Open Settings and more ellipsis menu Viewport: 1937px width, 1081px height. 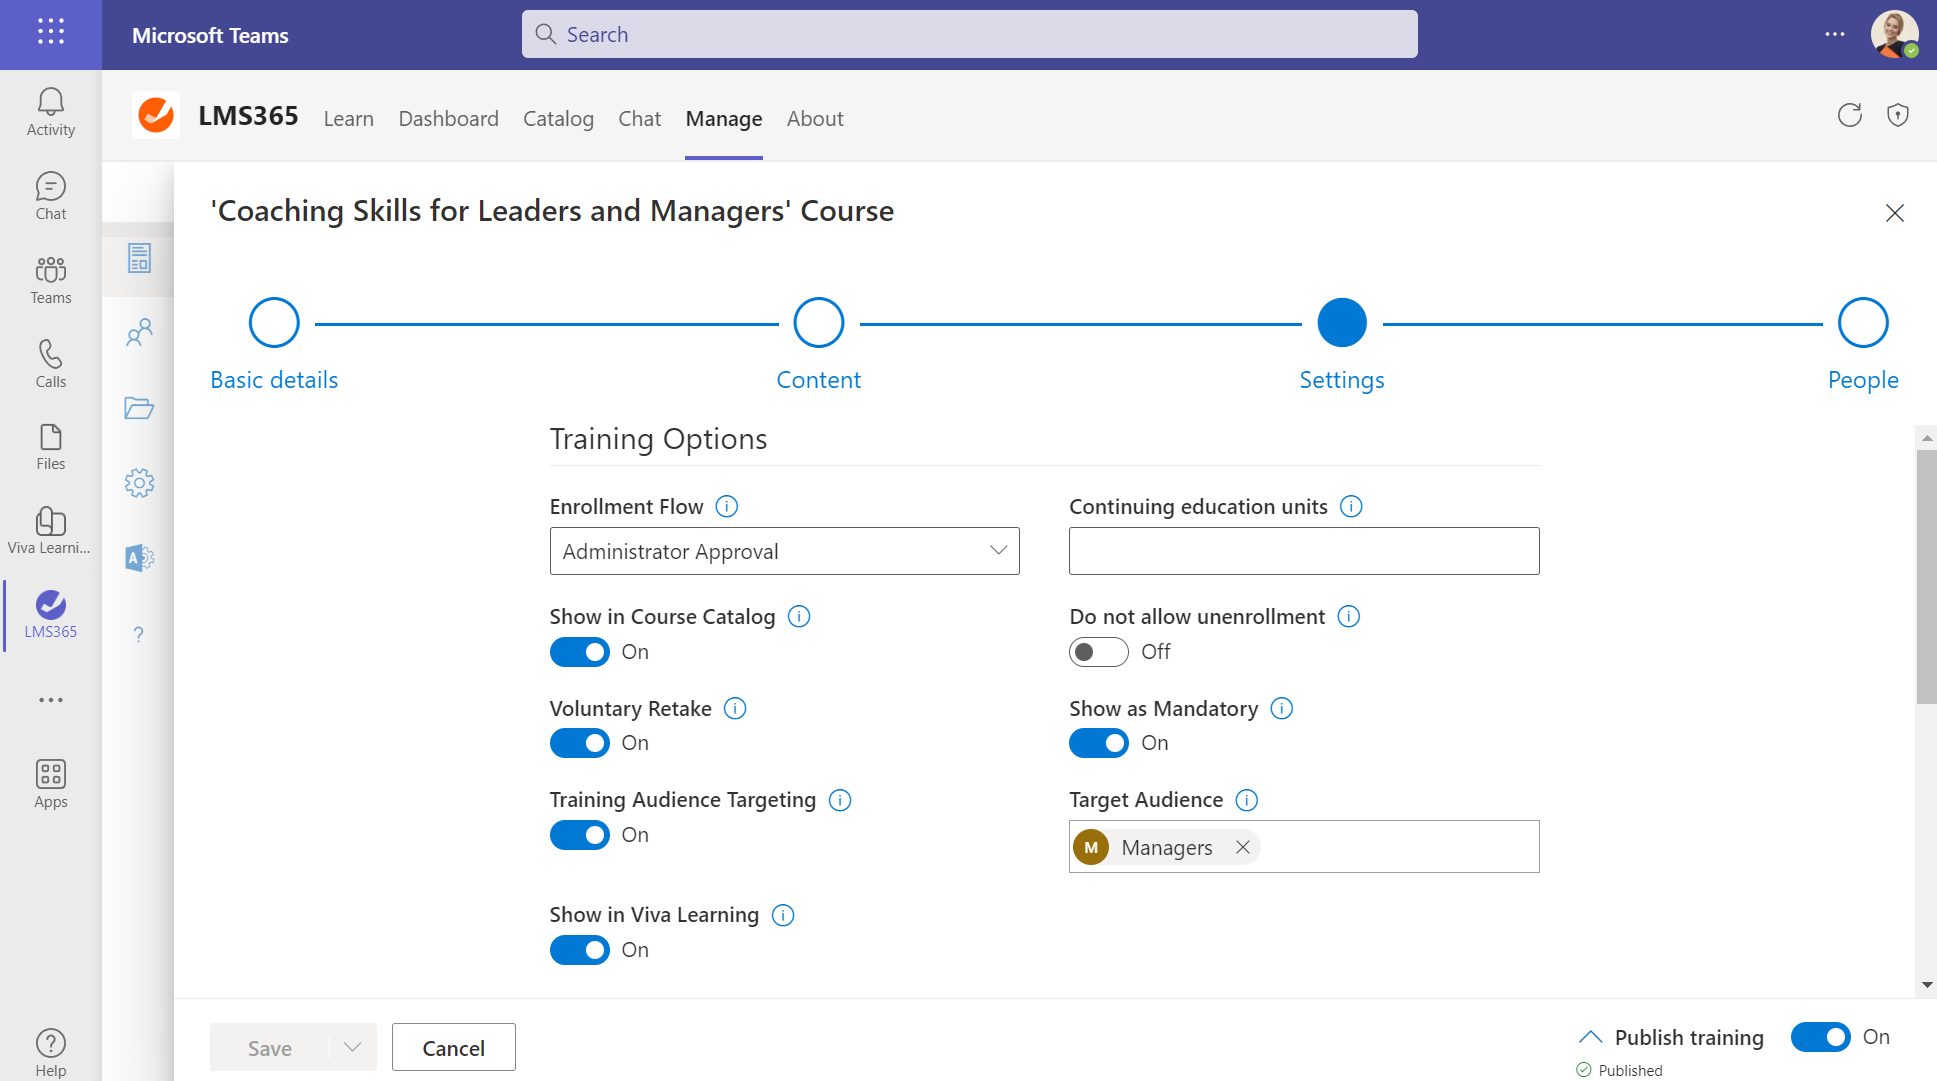pyautogui.click(x=1835, y=34)
